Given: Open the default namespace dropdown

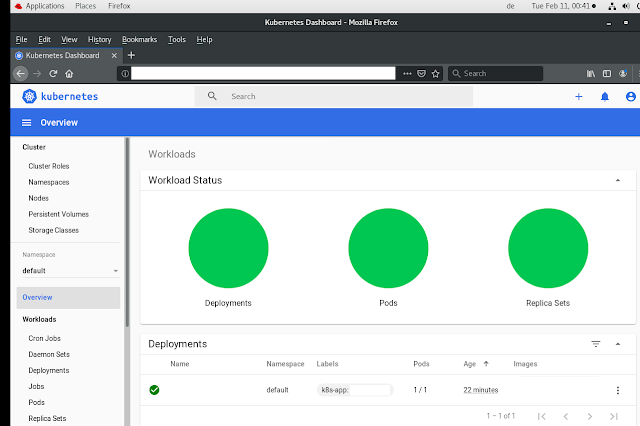Looking at the screenshot, I should coord(70,271).
